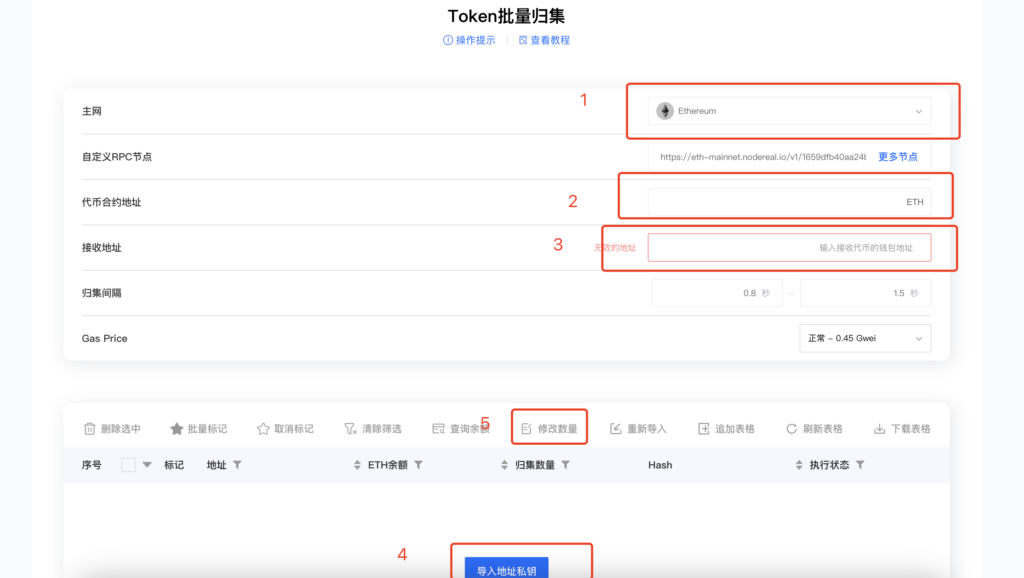Image resolution: width=1024 pixels, height=578 pixels.
Task: Click the 更多节点 link
Action: [897, 157]
